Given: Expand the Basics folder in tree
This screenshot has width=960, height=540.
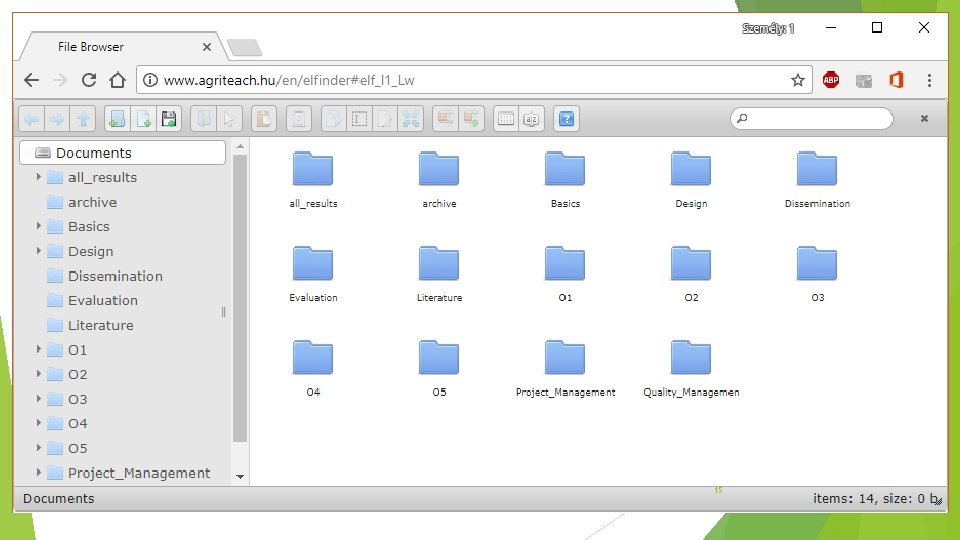Looking at the screenshot, I should pyautogui.click(x=39, y=226).
